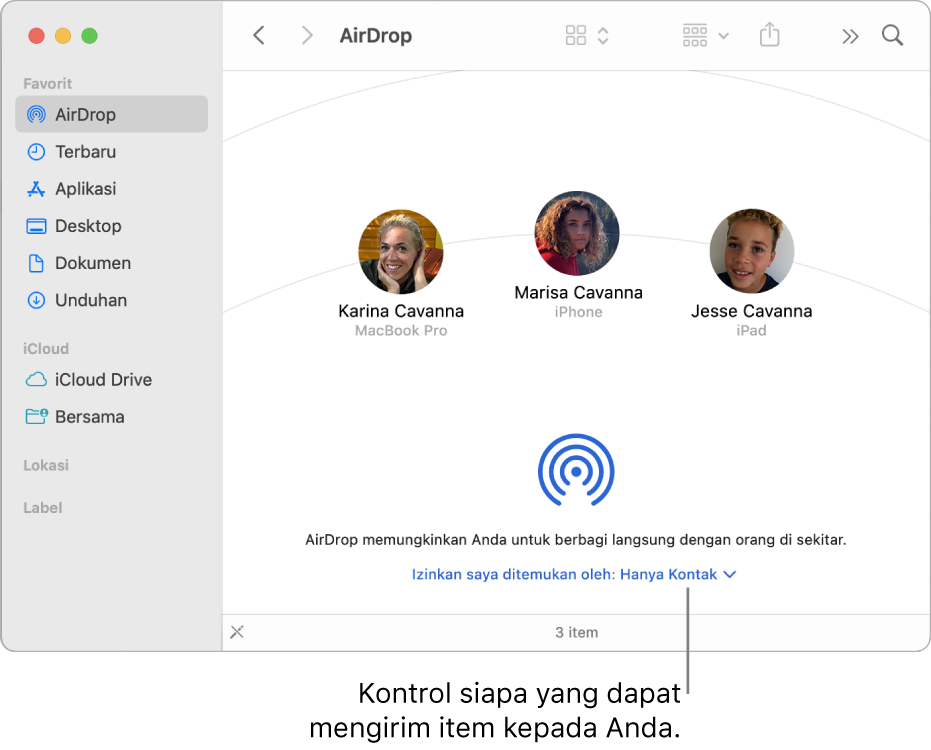Open the Desktop folder in sidebar

tap(112, 226)
